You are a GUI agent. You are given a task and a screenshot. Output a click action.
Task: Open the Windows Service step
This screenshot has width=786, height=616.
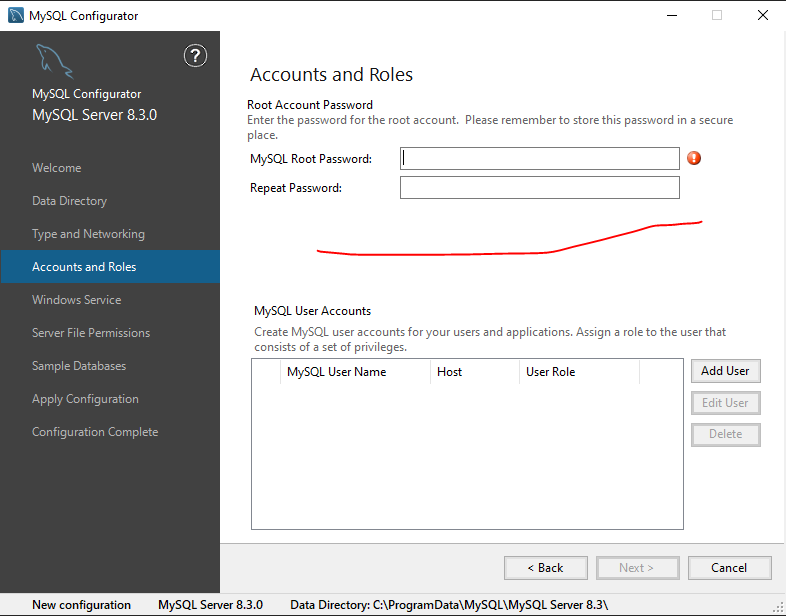pyautogui.click(x=77, y=300)
